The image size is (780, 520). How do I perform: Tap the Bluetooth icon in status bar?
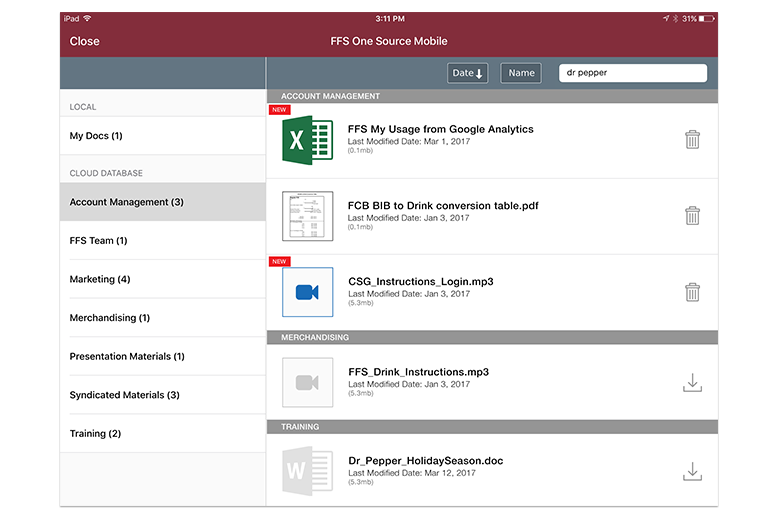tap(675, 19)
